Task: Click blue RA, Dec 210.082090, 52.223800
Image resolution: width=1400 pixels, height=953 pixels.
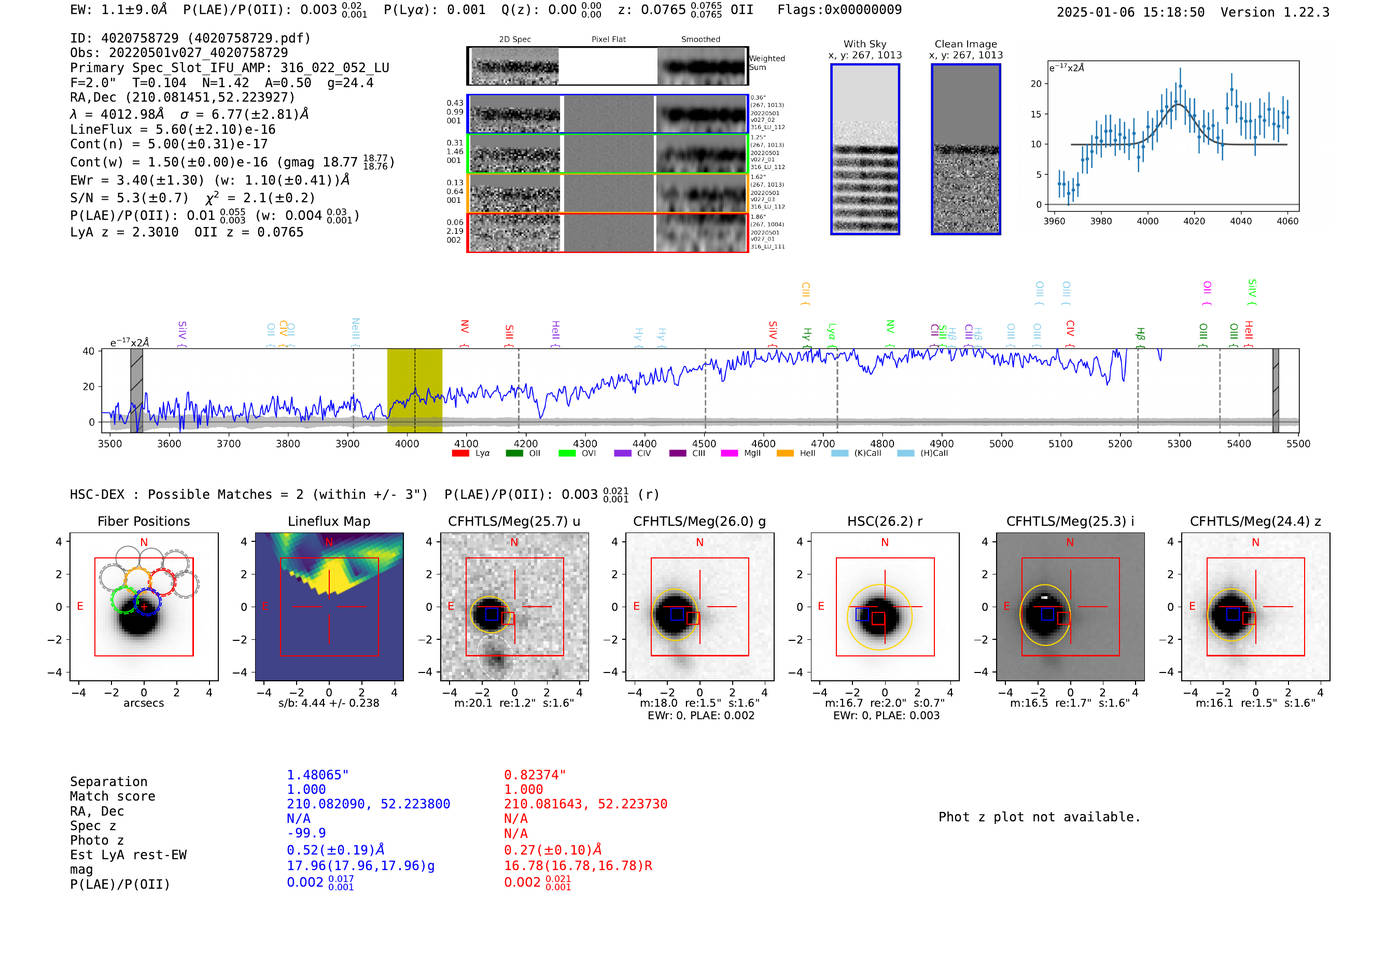Action: [x=369, y=804]
